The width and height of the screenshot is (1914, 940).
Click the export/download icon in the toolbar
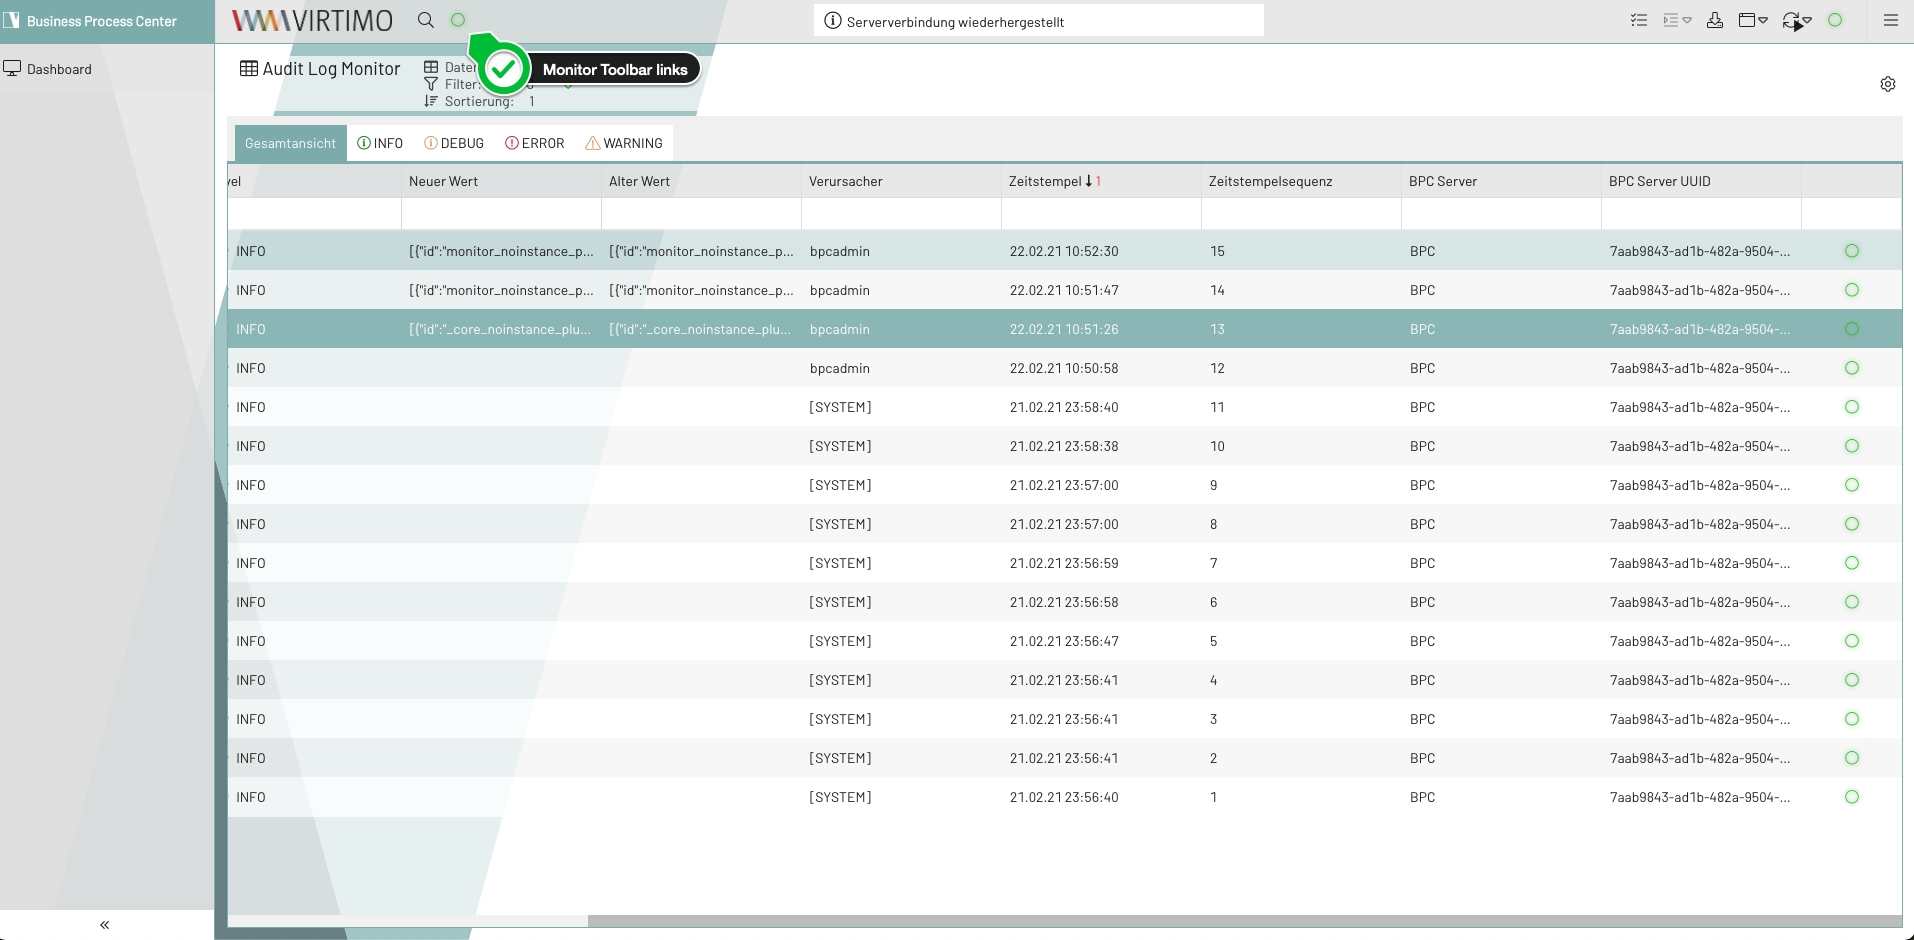[x=1715, y=20]
